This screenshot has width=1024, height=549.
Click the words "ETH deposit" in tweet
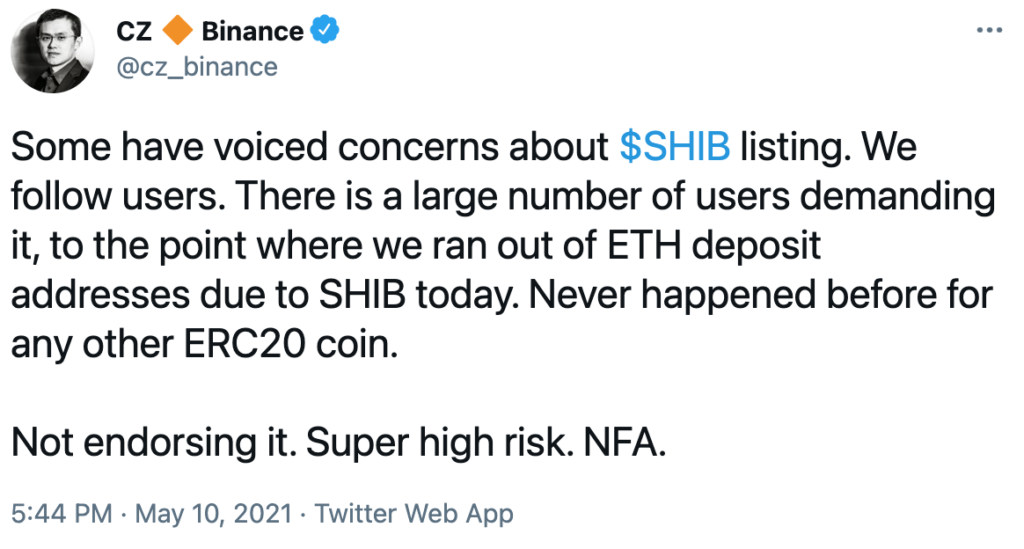(714, 245)
